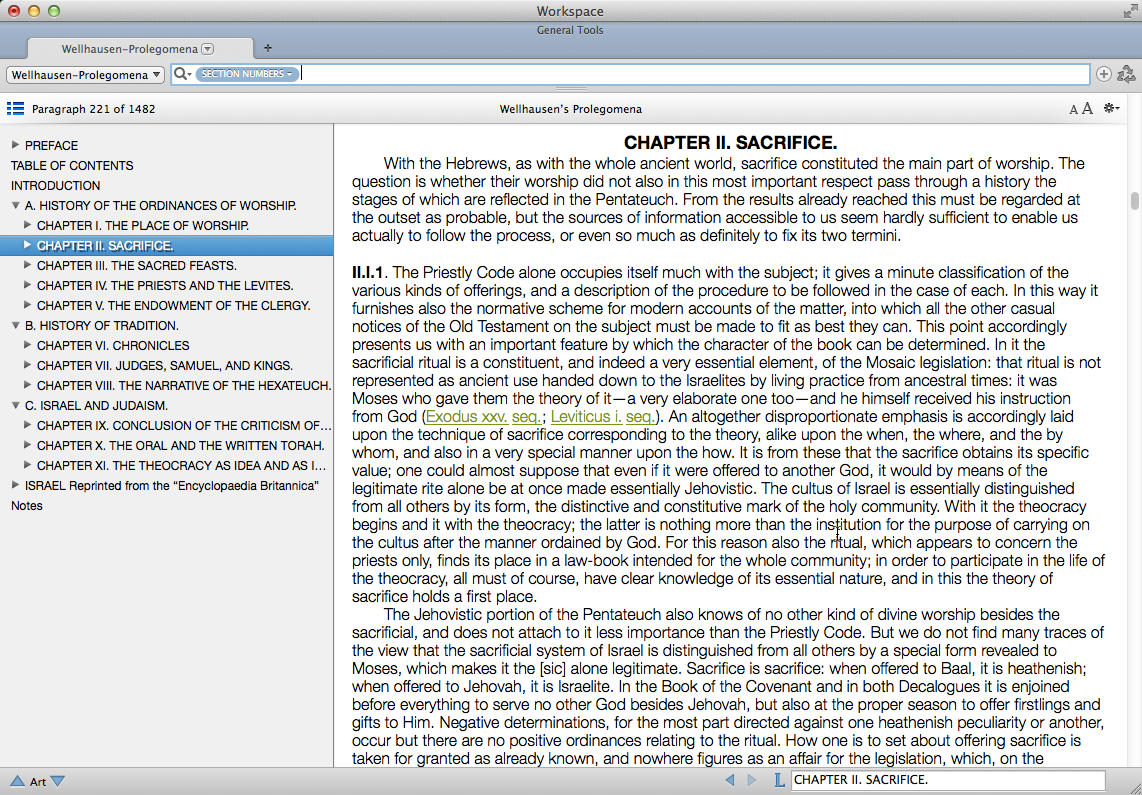The image size is (1142, 795).
Task: Click the text pane vertical scrollbar thumb
Action: coord(1135,200)
